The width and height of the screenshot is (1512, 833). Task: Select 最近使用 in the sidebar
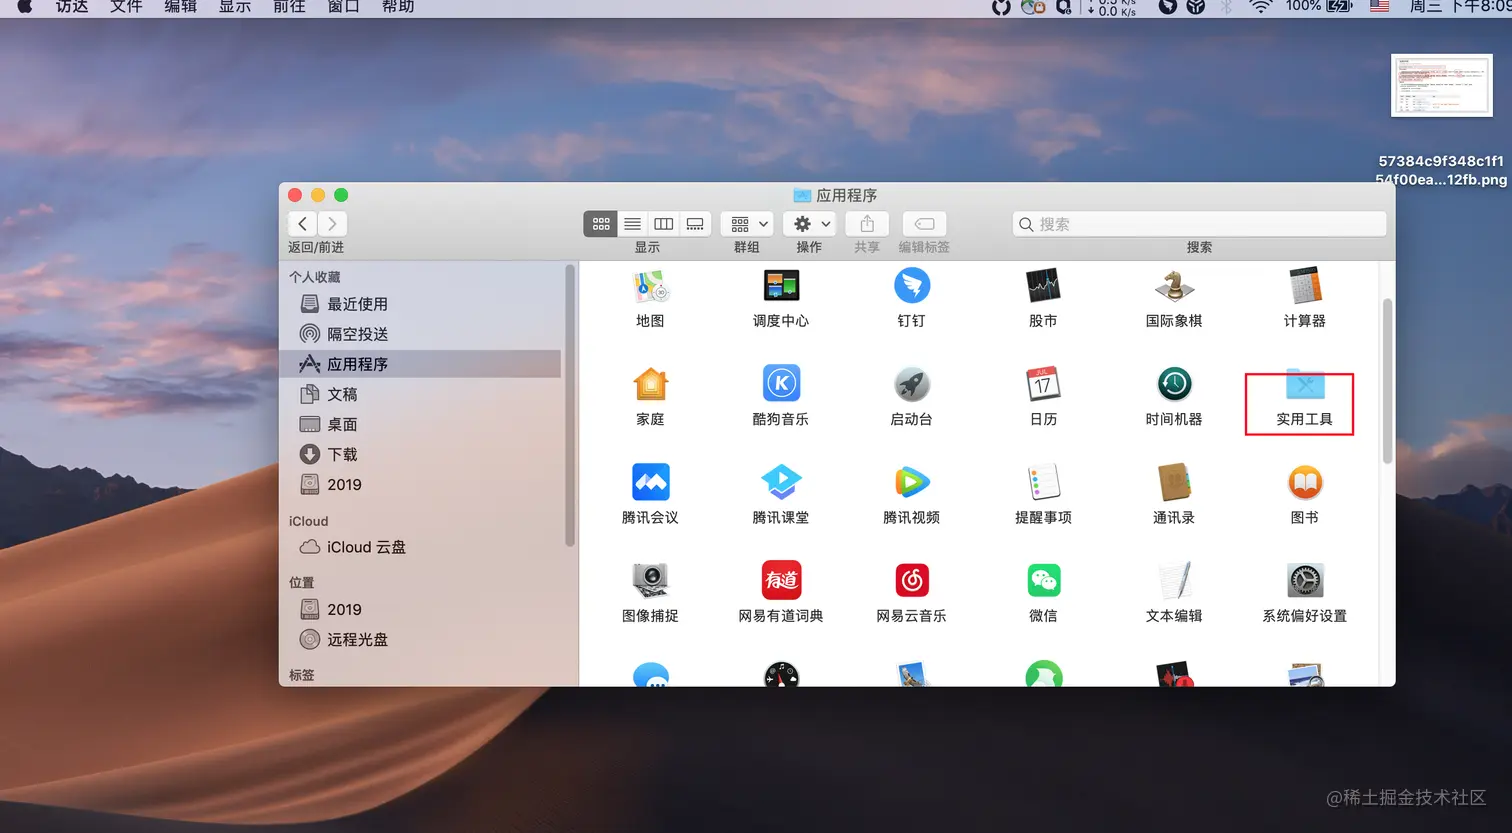pos(420,304)
